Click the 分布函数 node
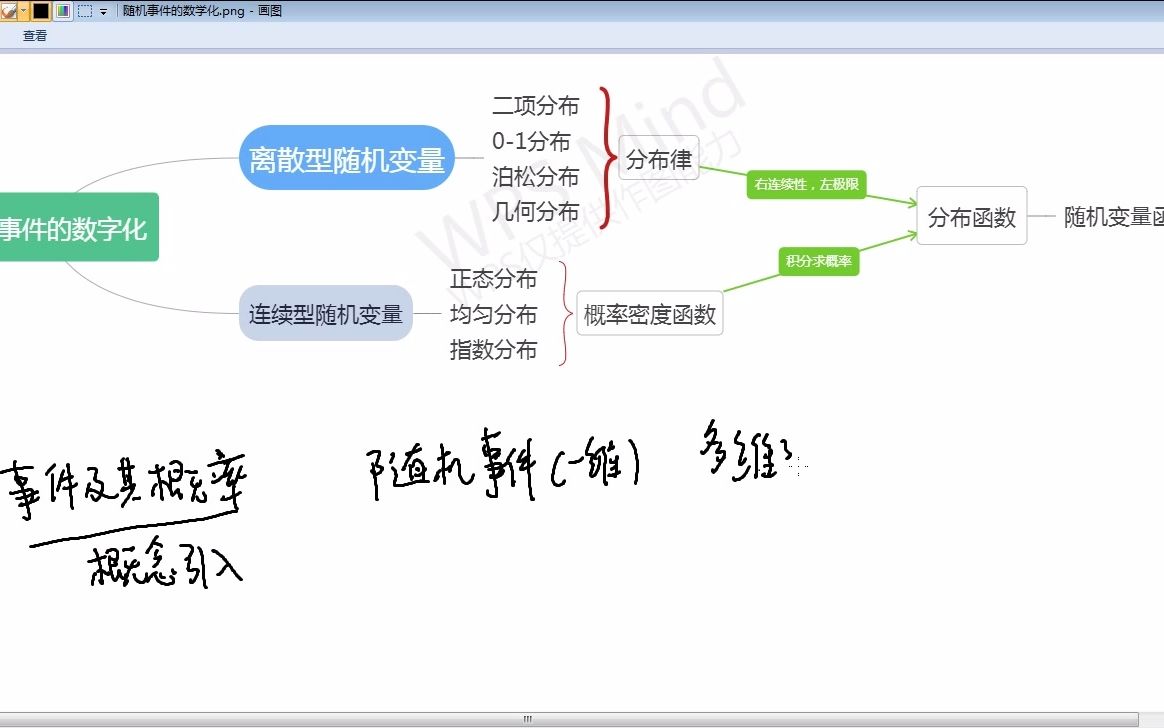 970,216
